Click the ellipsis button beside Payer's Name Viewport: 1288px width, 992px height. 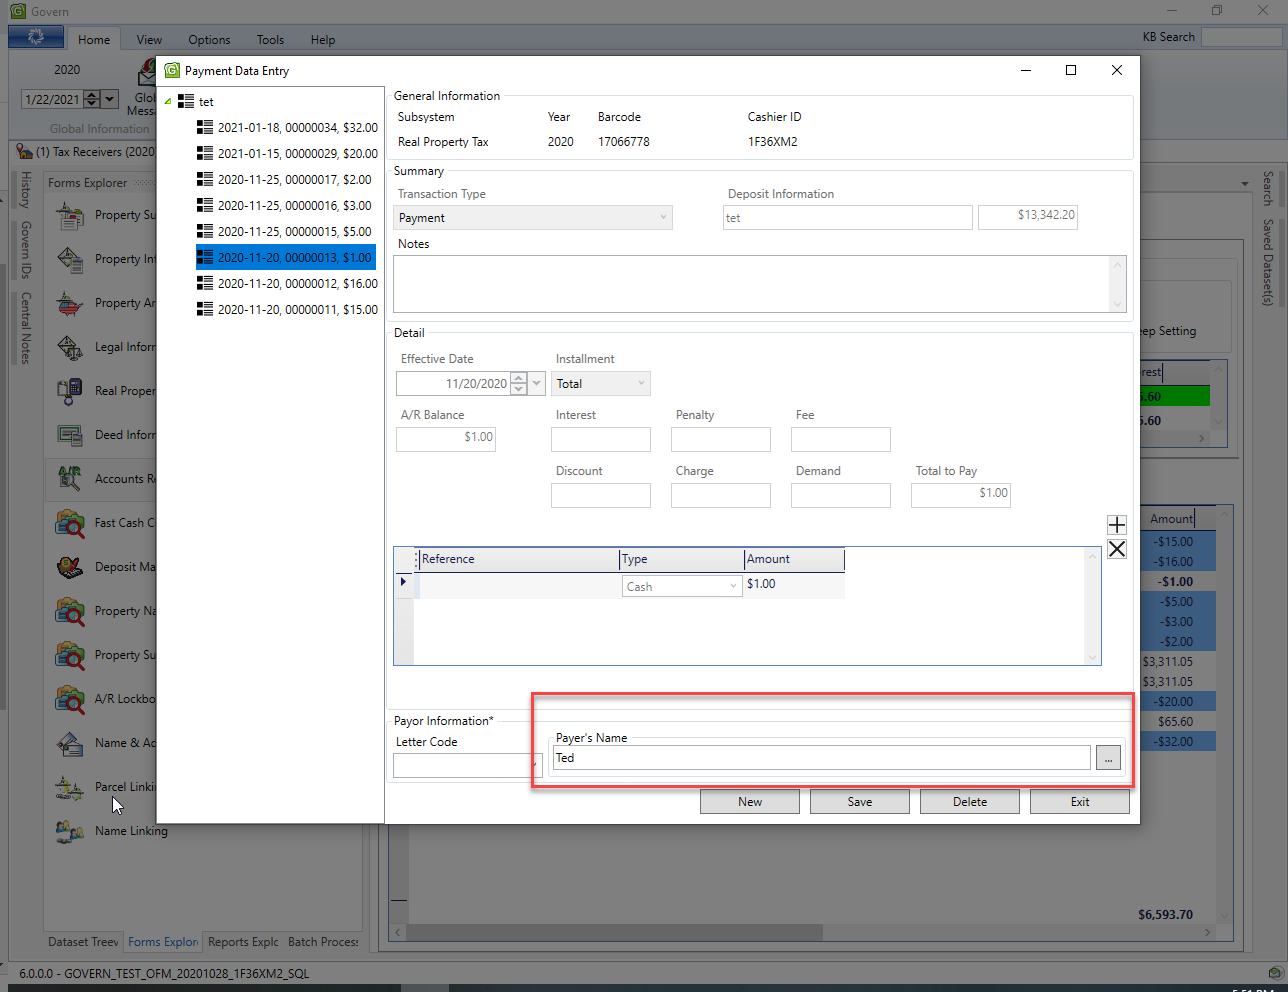(x=1108, y=759)
